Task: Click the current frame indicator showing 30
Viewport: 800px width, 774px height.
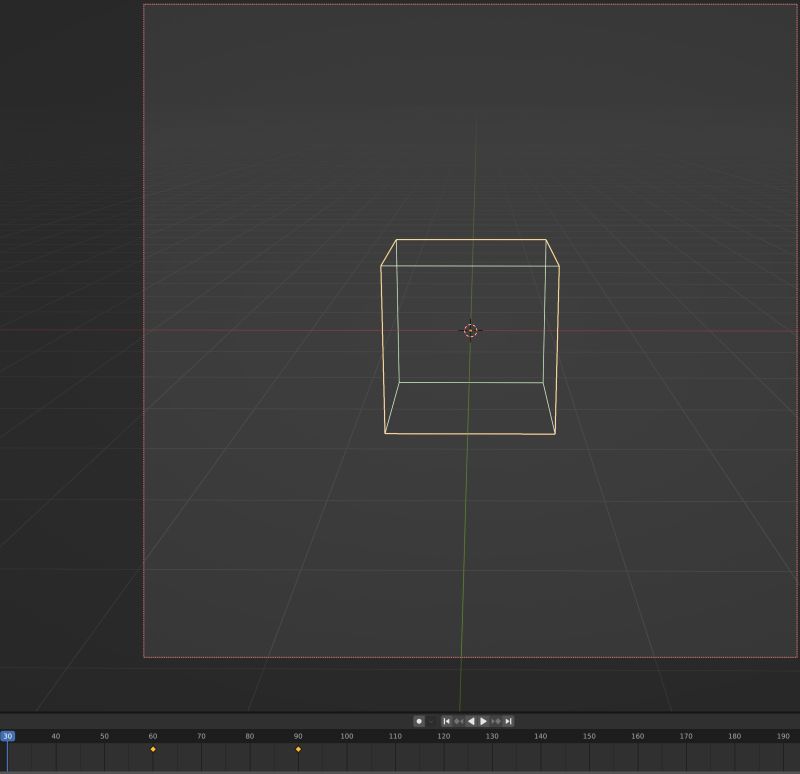Action: [8, 735]
